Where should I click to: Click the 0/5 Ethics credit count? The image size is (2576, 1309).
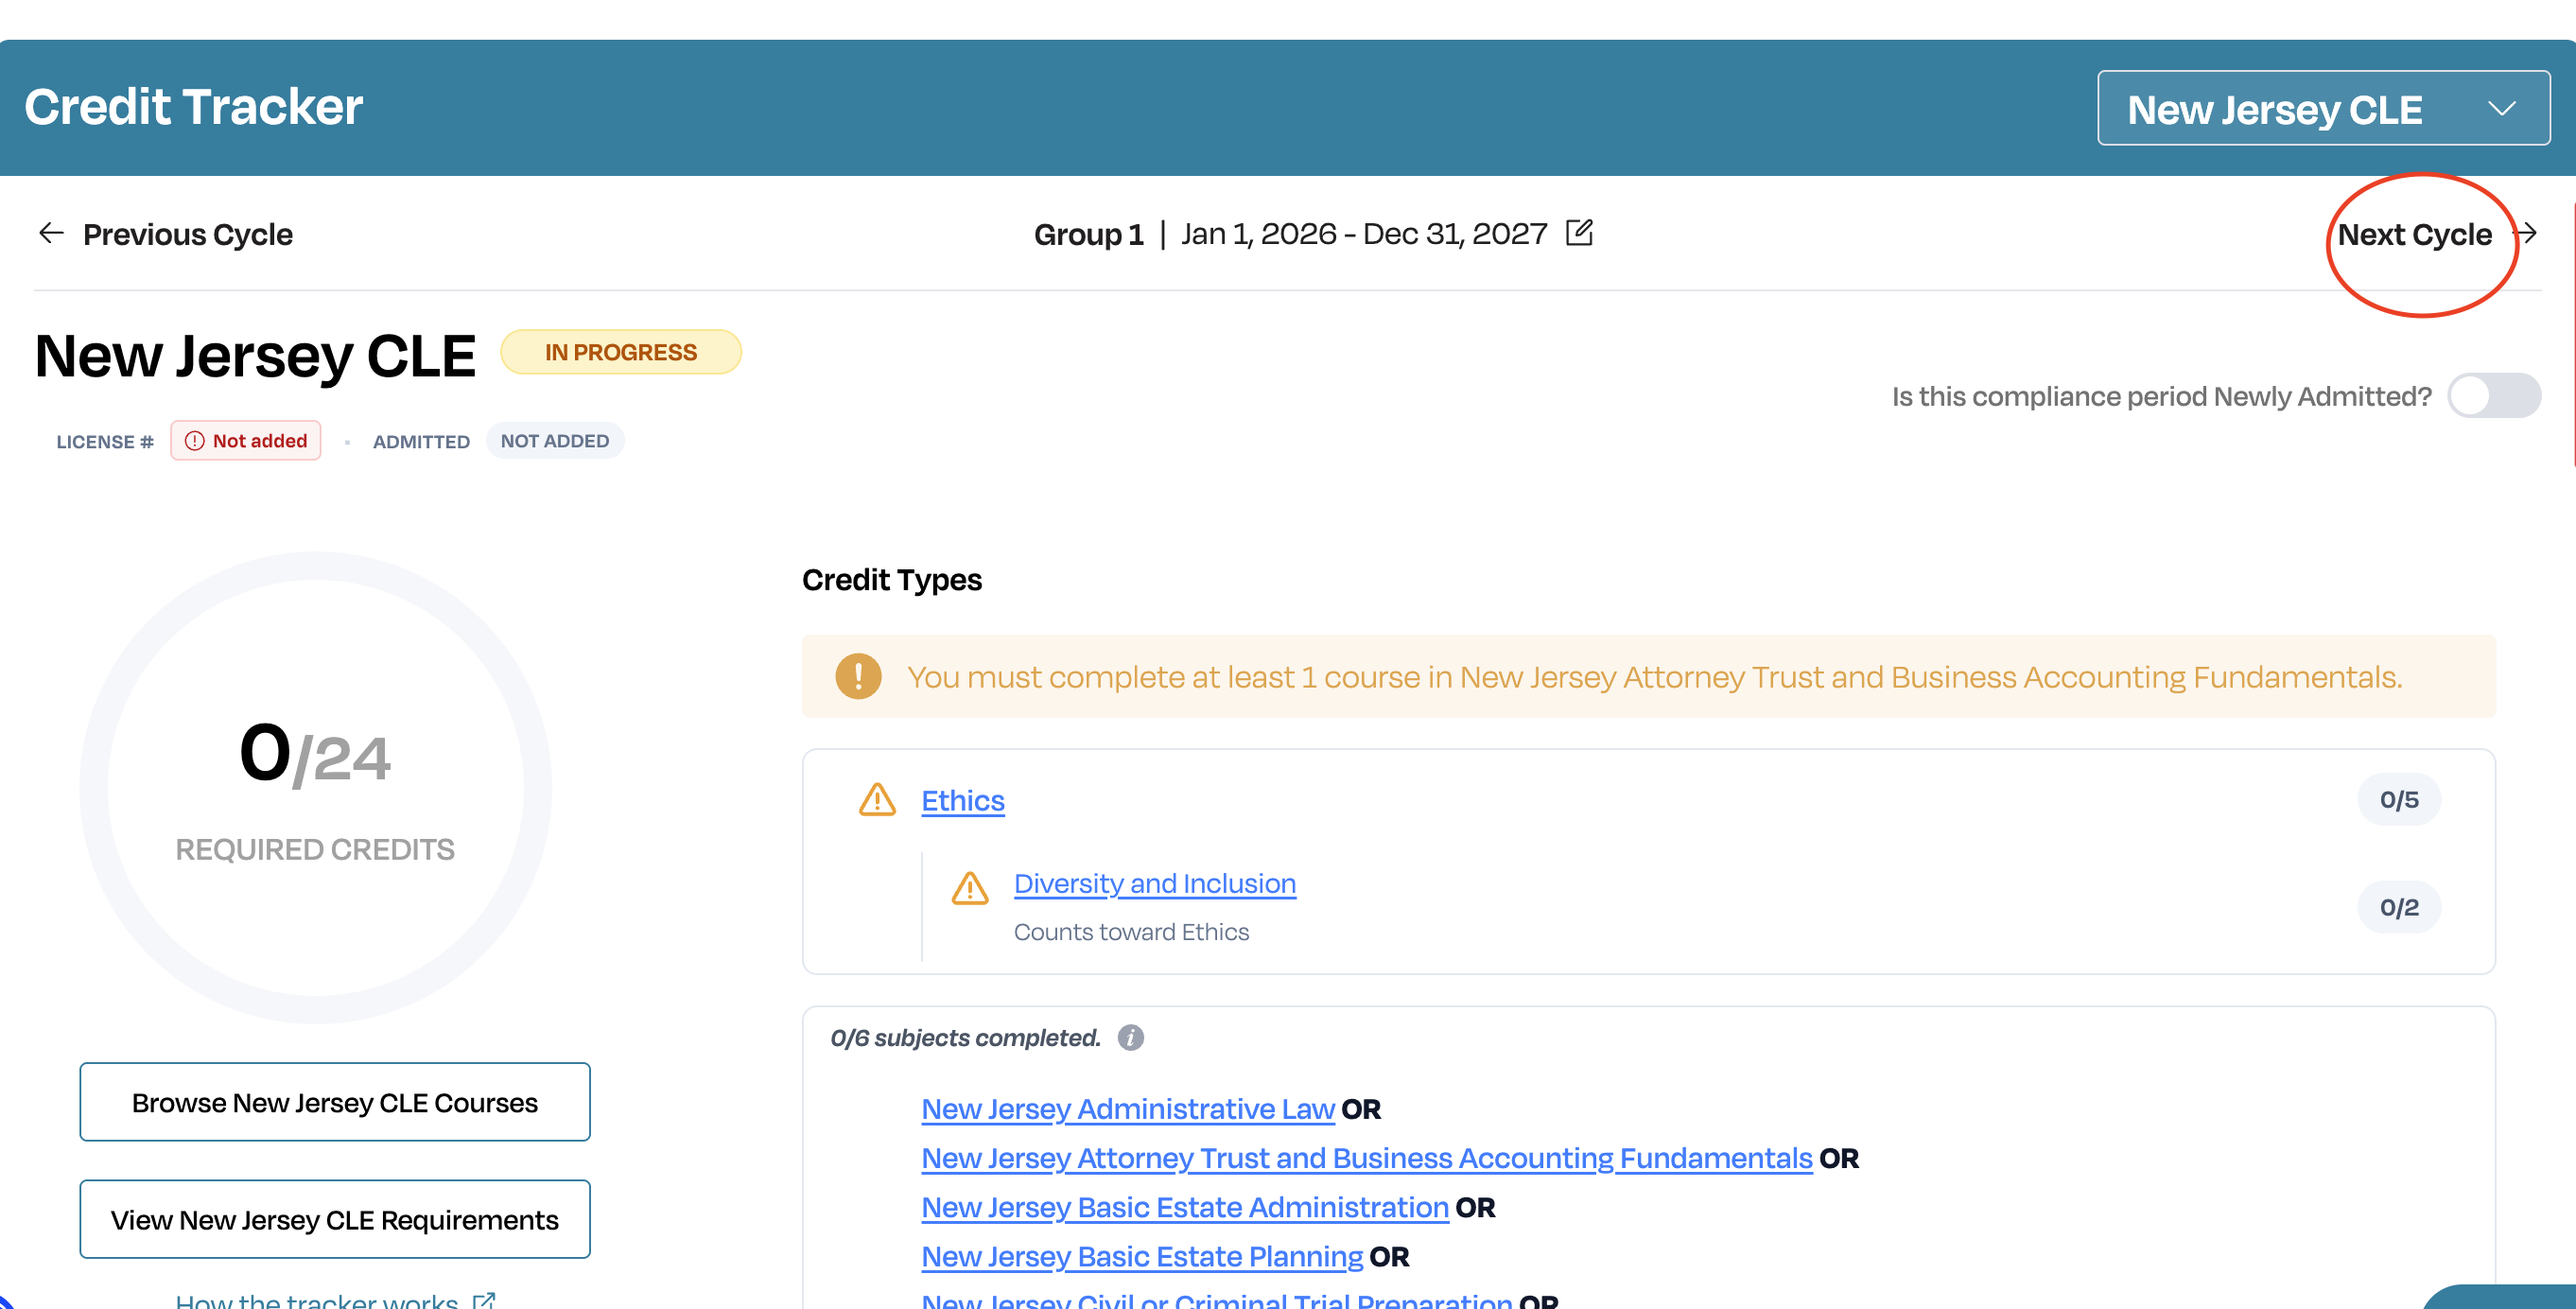point(2398,799)
